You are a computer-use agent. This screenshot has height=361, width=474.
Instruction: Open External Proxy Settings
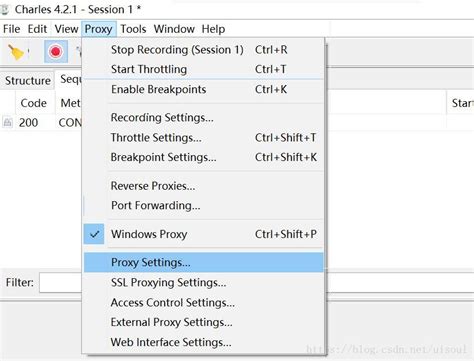click(204, 322)
